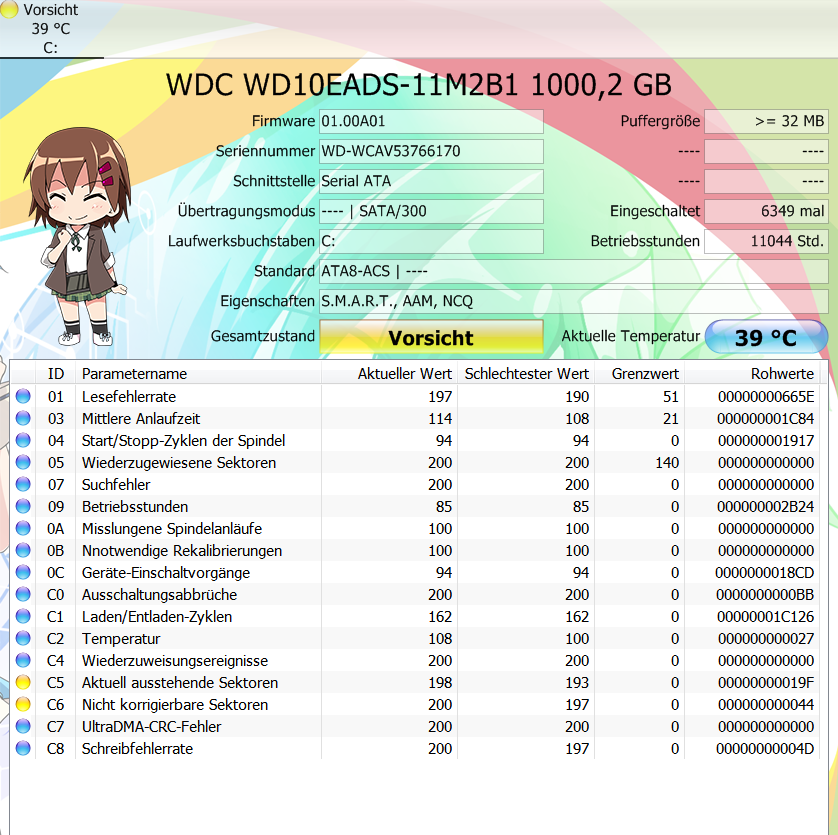Click the current value 162

pos(440,616)
